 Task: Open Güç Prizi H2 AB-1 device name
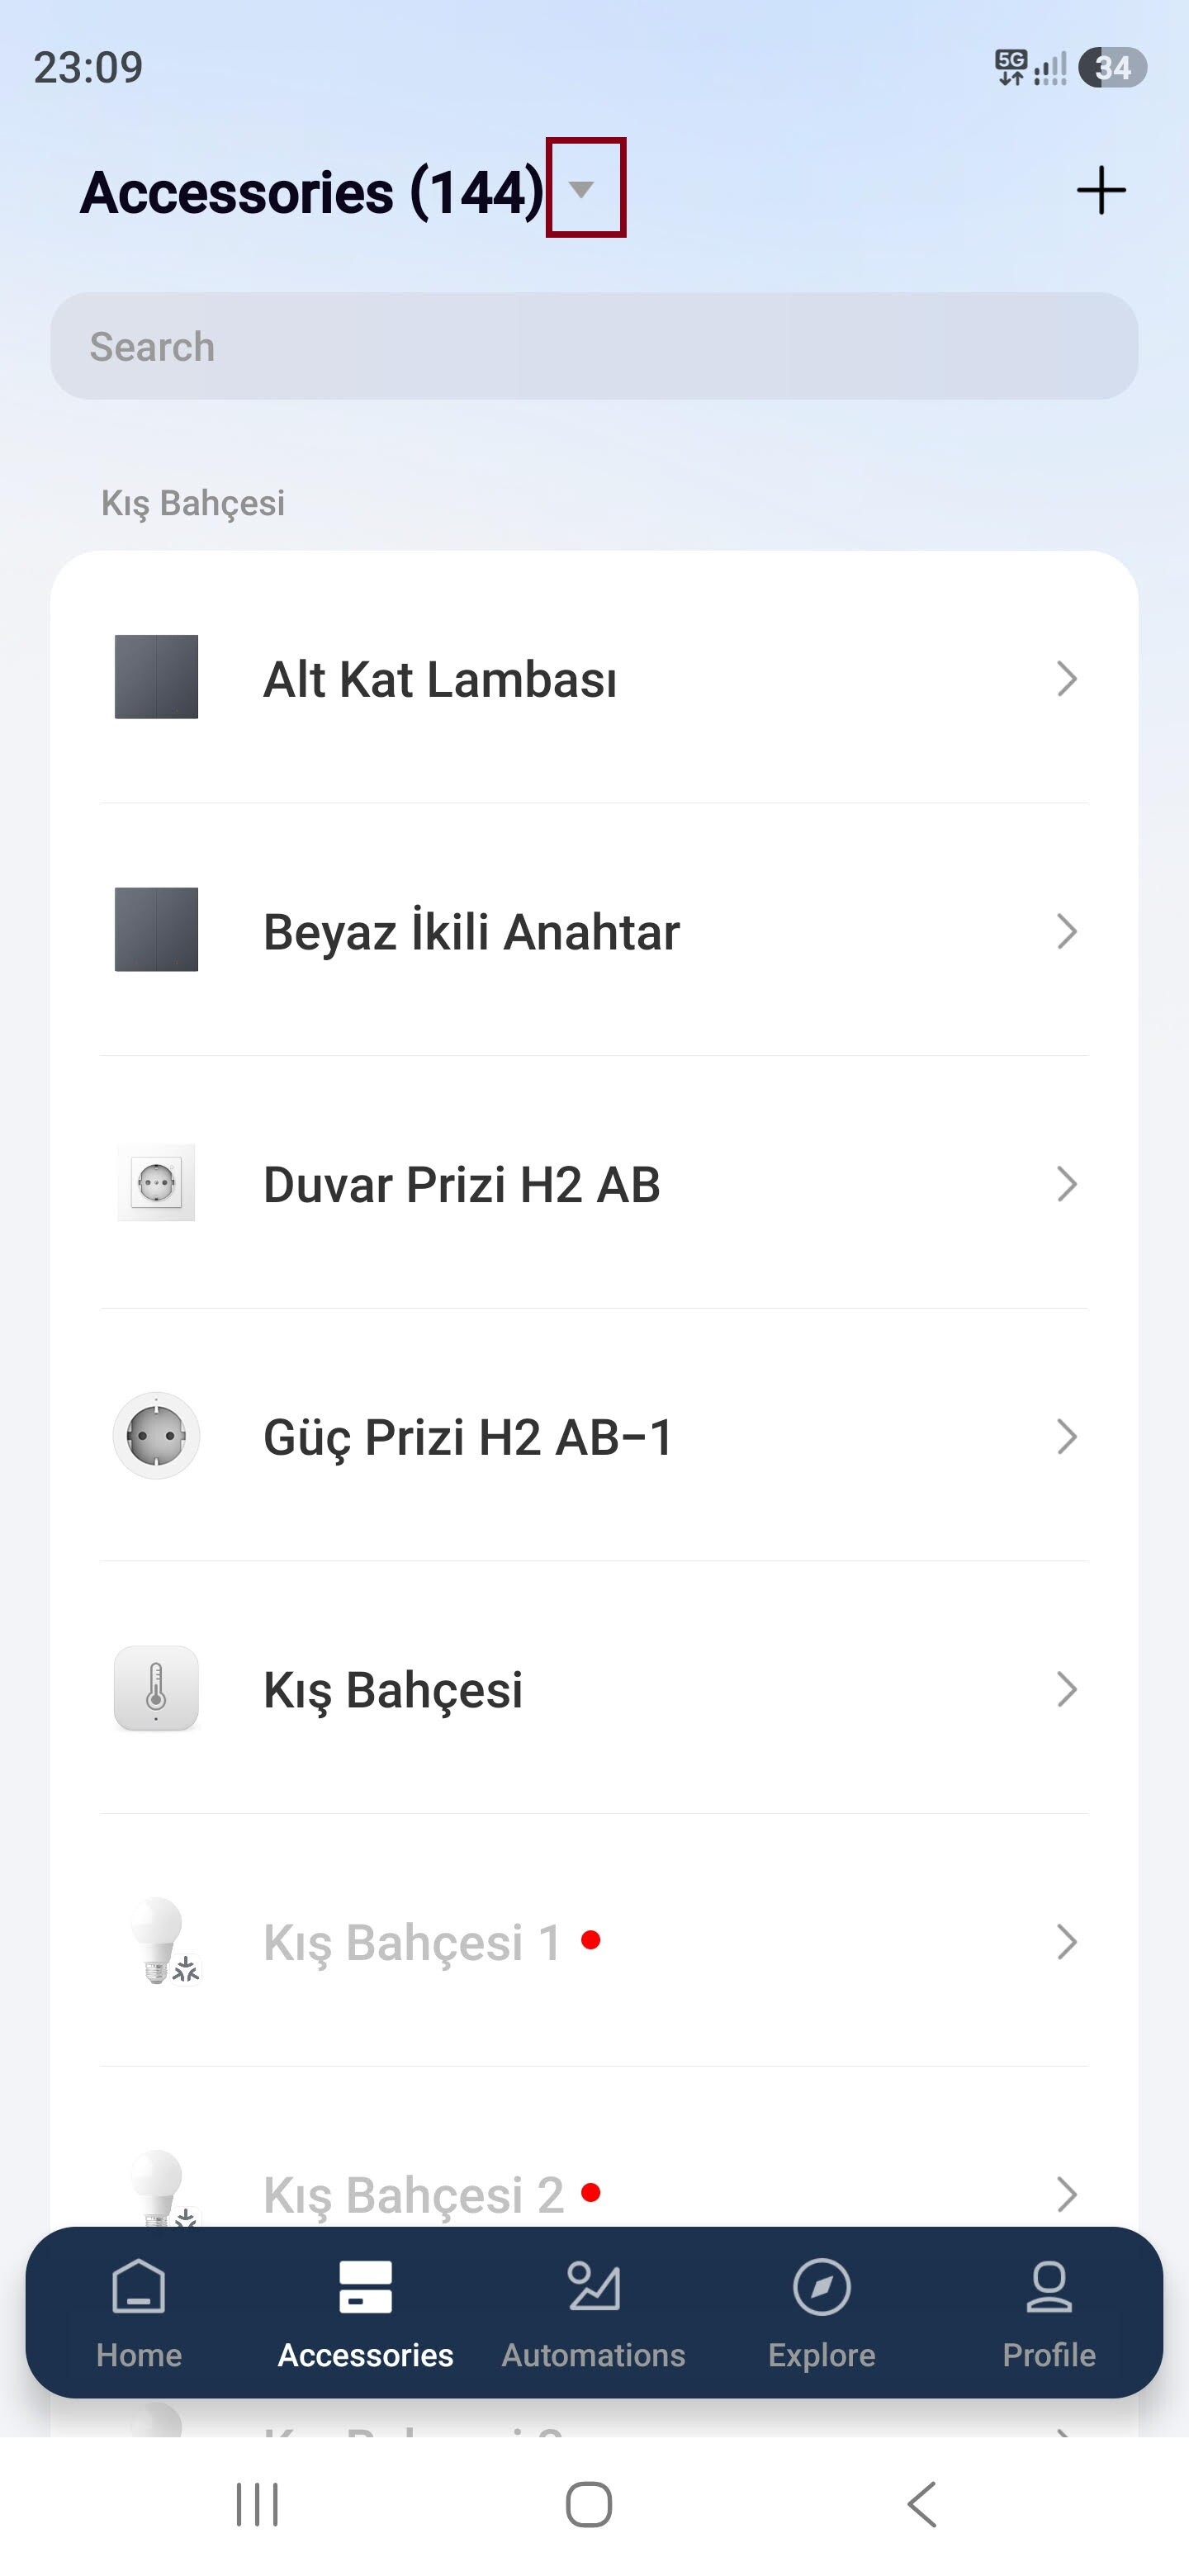[468, 1437]
